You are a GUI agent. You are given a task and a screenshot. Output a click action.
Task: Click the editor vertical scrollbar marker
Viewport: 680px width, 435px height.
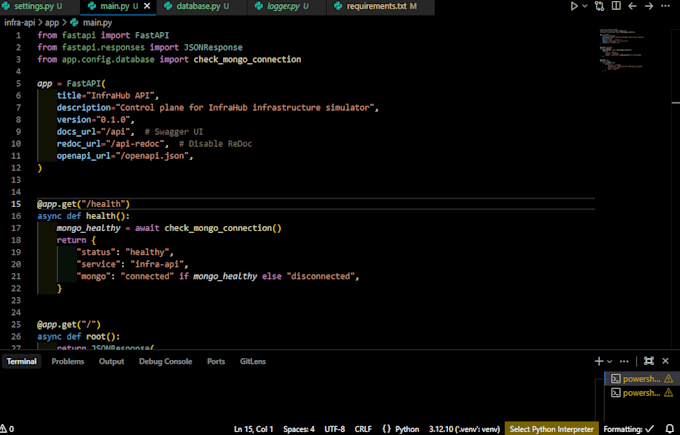676,103
